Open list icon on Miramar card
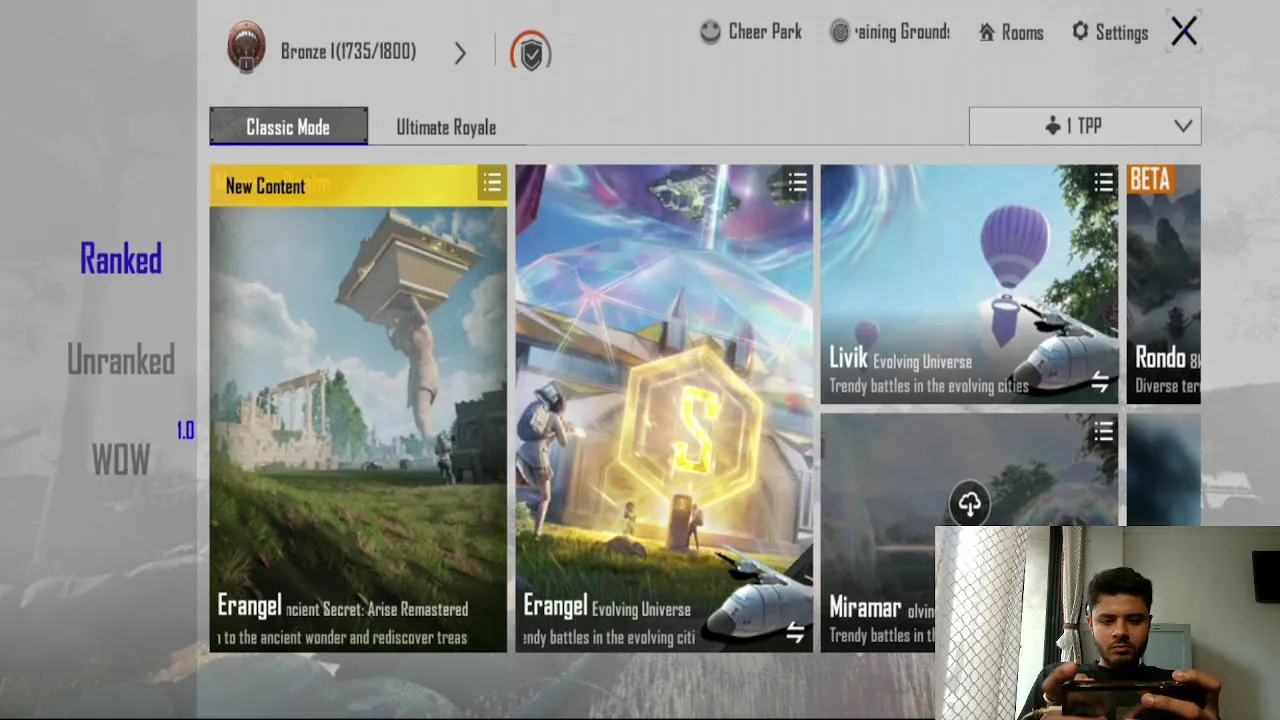This screenshot has width=1280, height=720. point(1103,432)
